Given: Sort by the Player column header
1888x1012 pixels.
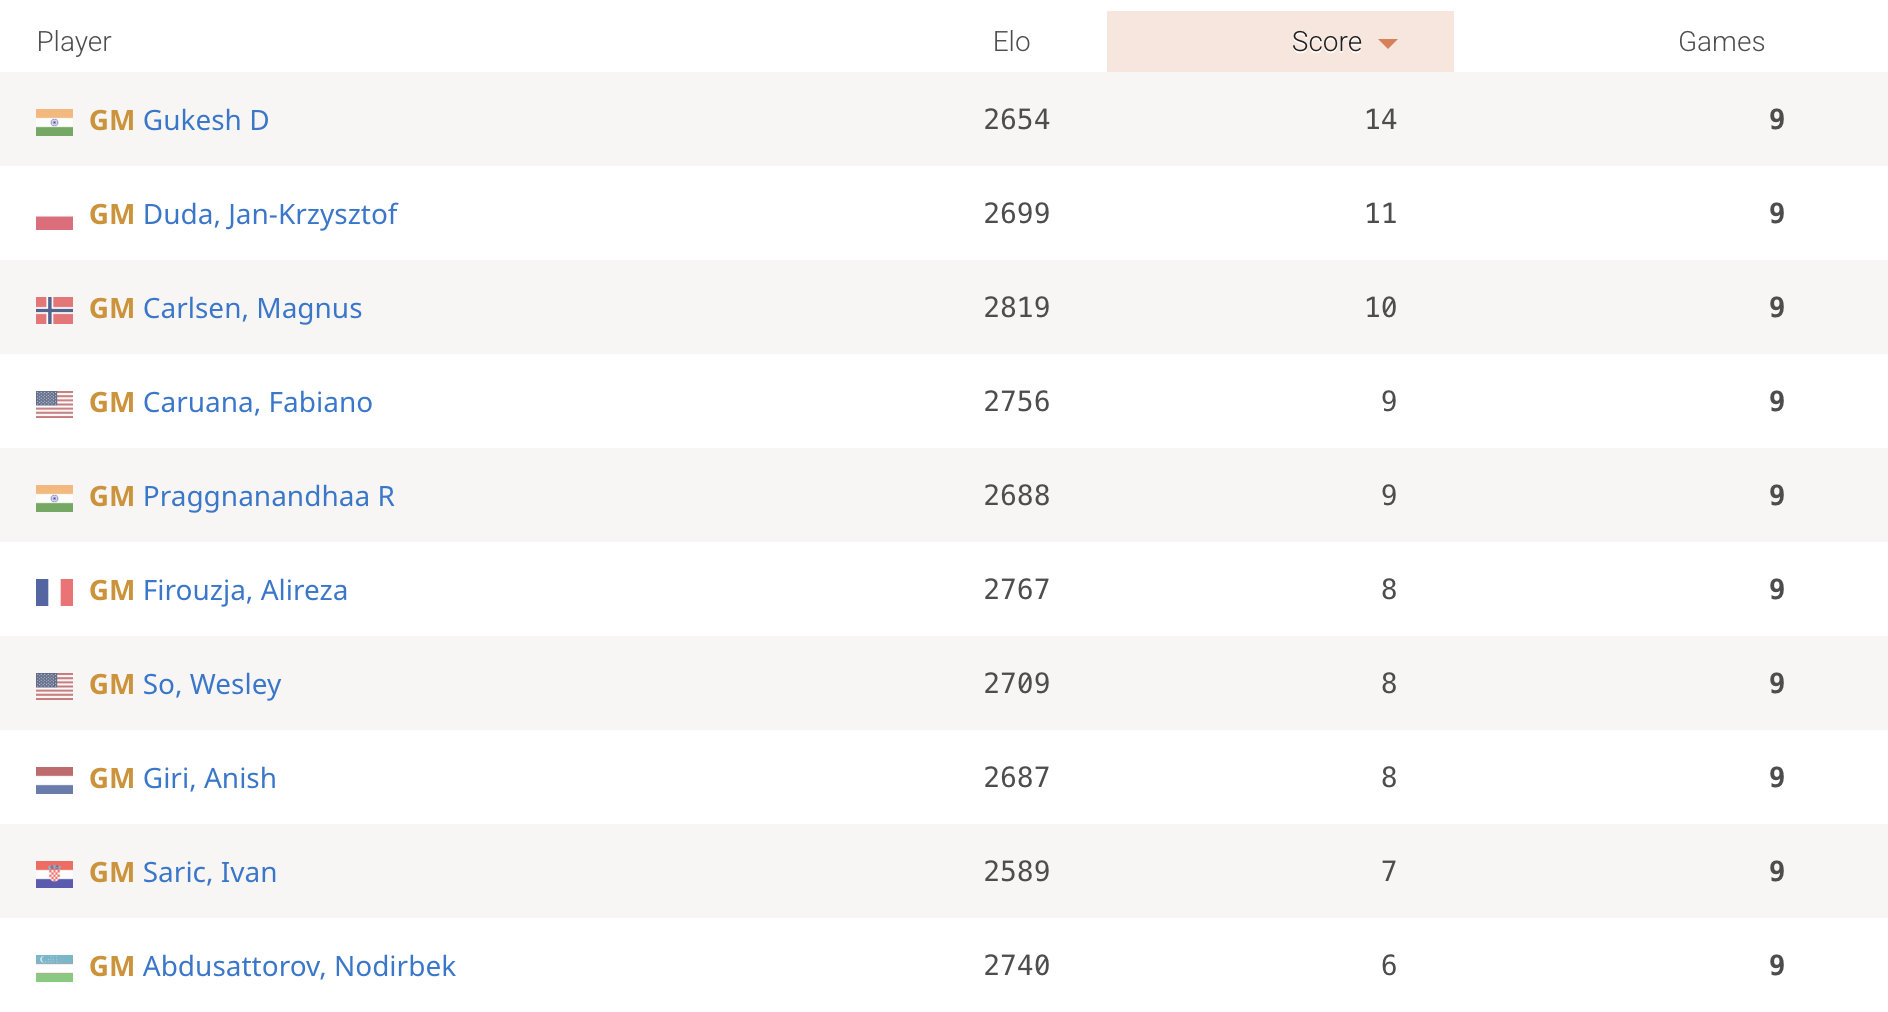Looking at the screenshot, I should (74, 42).
